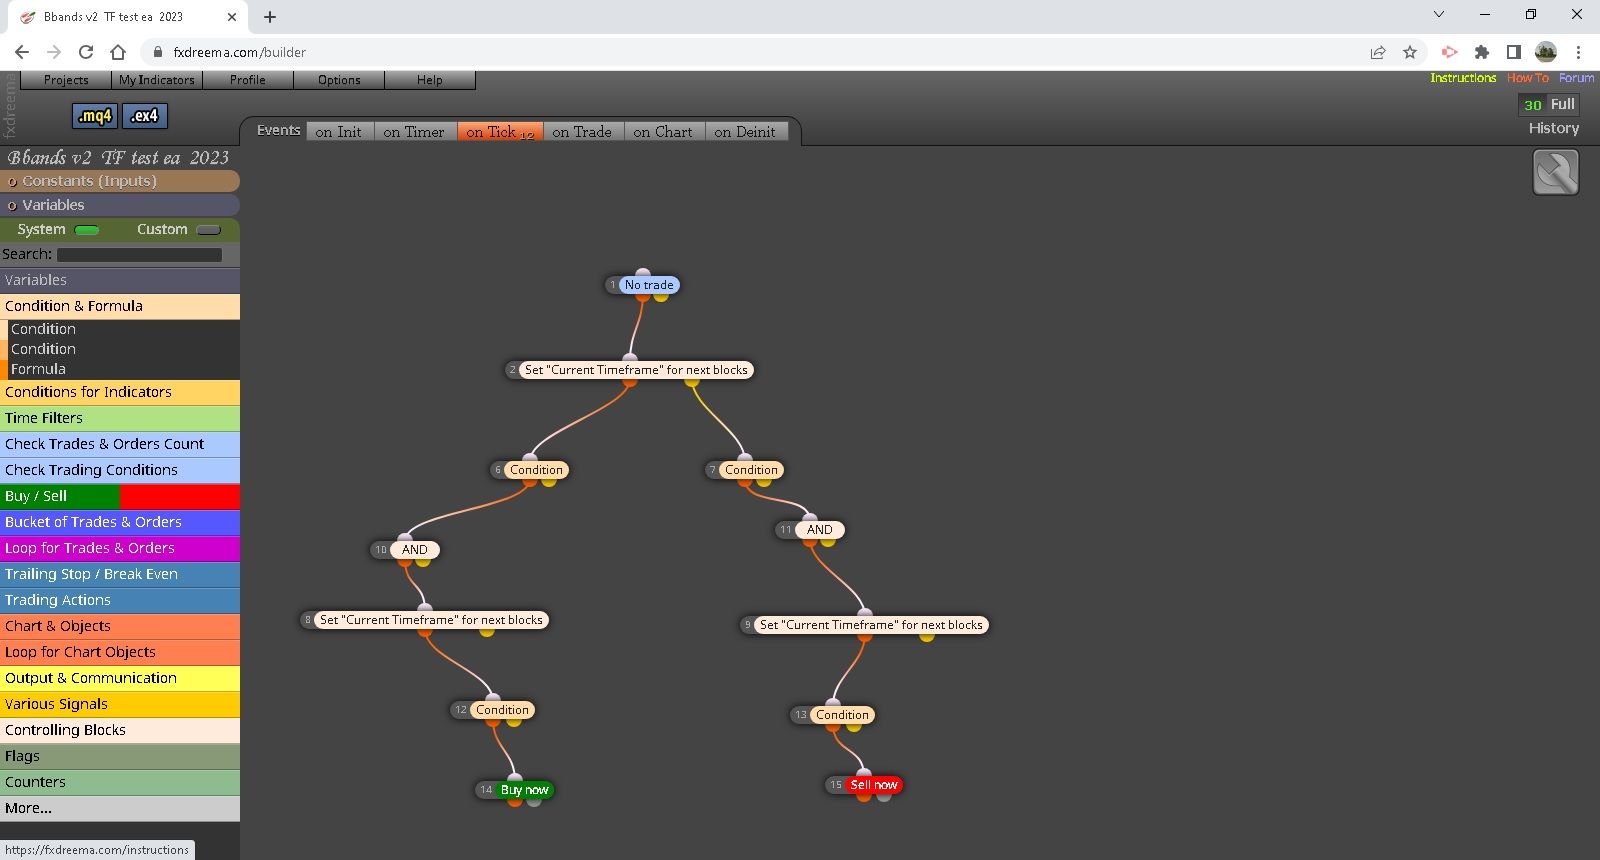The width and height of the screenshot is (1600, 860).
Task: Expand the Constants (Inputs) section
Action: (x=120, y=181)
